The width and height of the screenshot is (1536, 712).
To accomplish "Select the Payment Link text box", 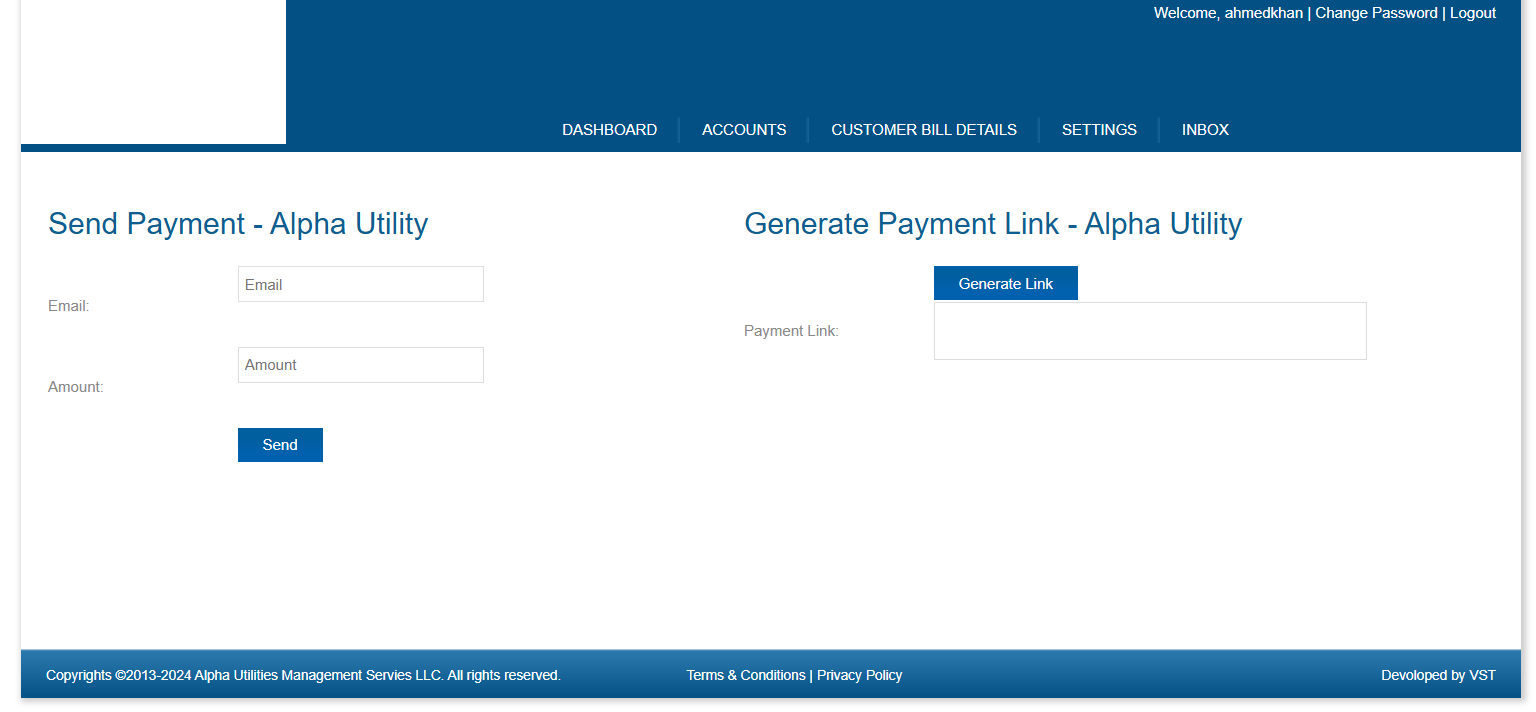I will 1149,331.
